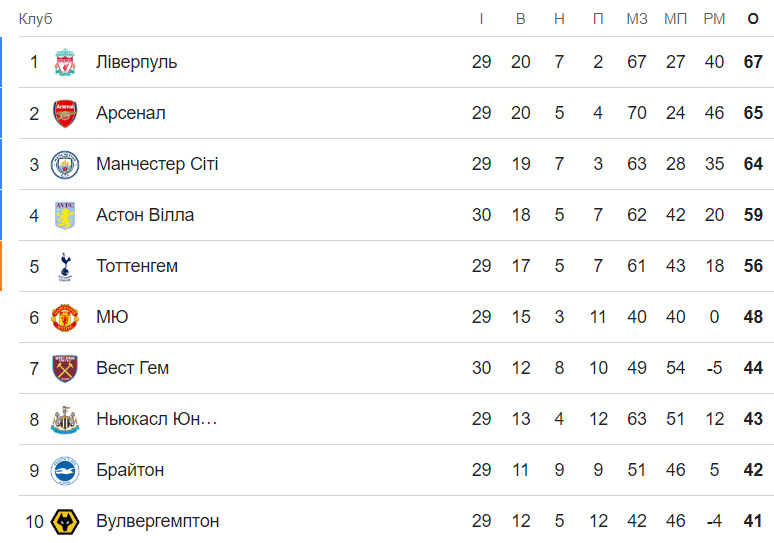Click the Newcastle United crest icon
774x543 pixels.
[65, 419]
